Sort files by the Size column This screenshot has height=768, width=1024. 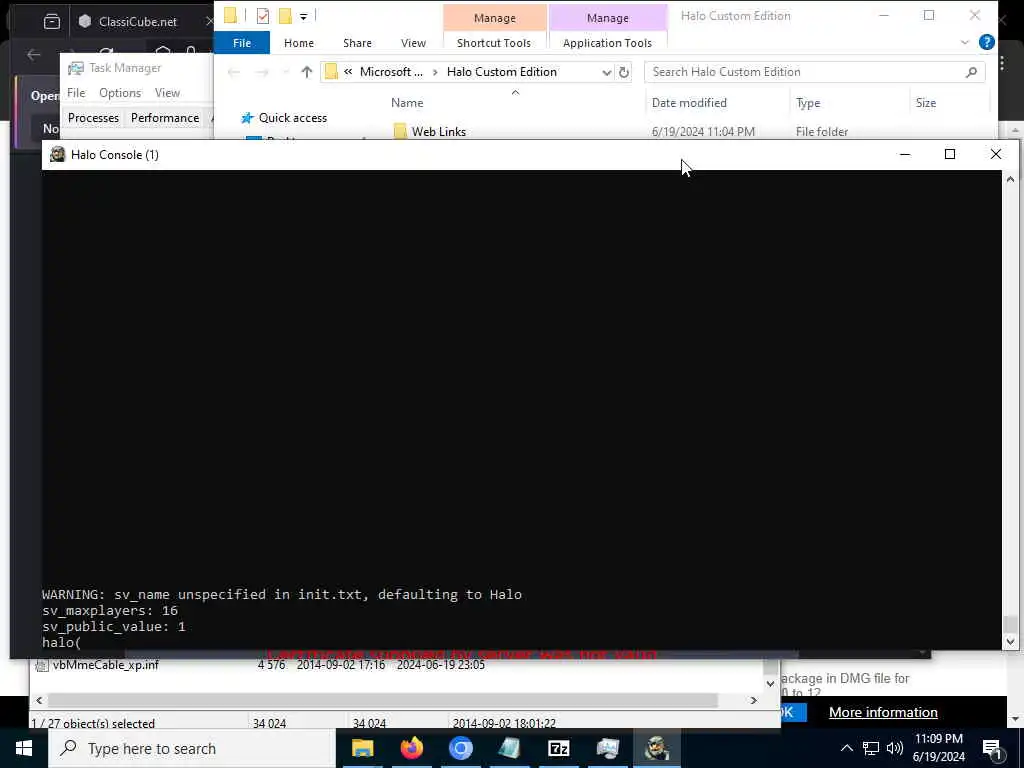pos(925,103)
